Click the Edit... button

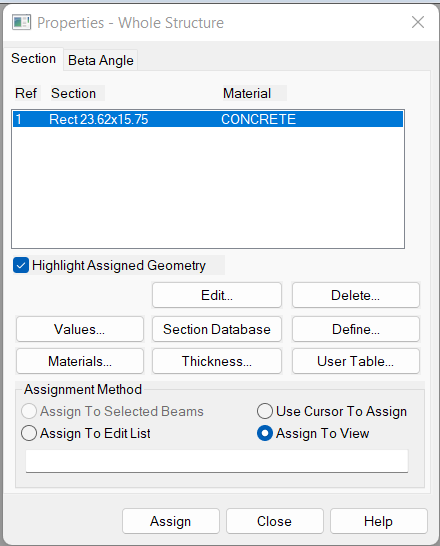click(217, 295)
